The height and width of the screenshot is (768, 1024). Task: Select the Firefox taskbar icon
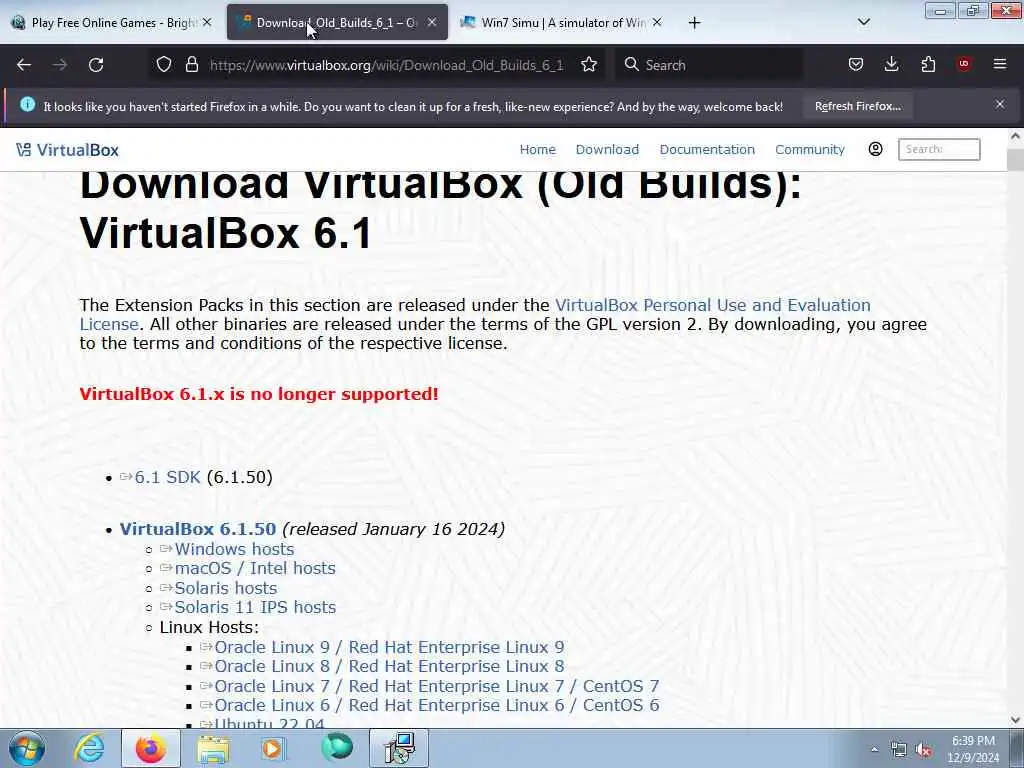(150, 748)
